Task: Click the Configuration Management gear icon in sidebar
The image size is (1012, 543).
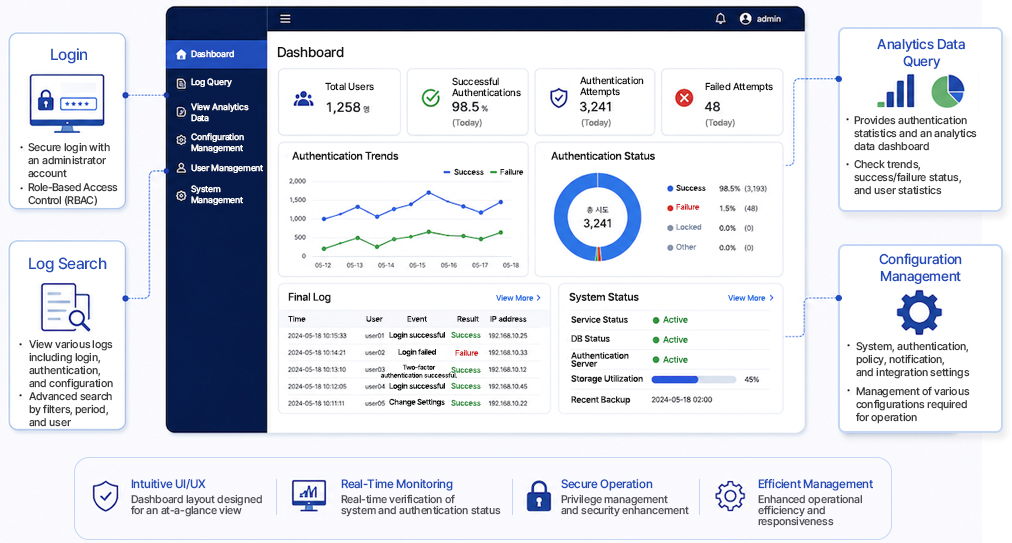Action: tap(181, 139)
